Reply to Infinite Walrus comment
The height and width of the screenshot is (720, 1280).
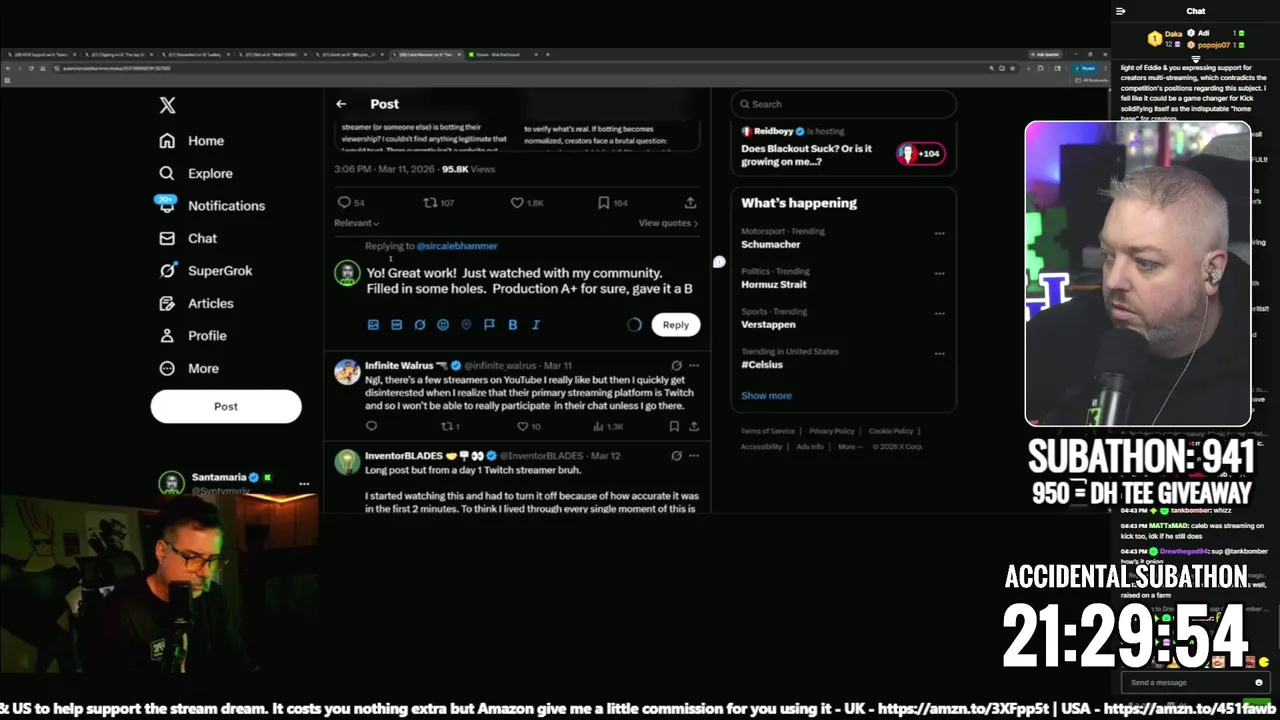pyautogui.click(x=371, y=426)
